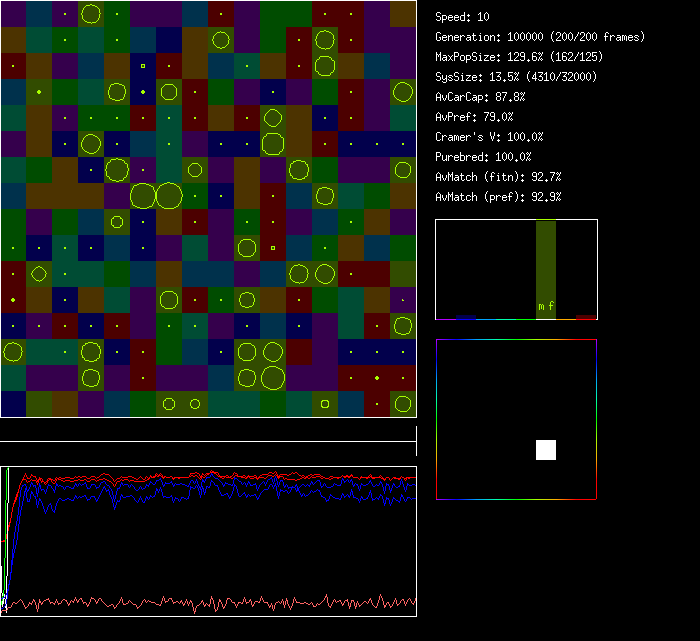Click the olive cell at grid's top-right corner

[x=403, y=14]
